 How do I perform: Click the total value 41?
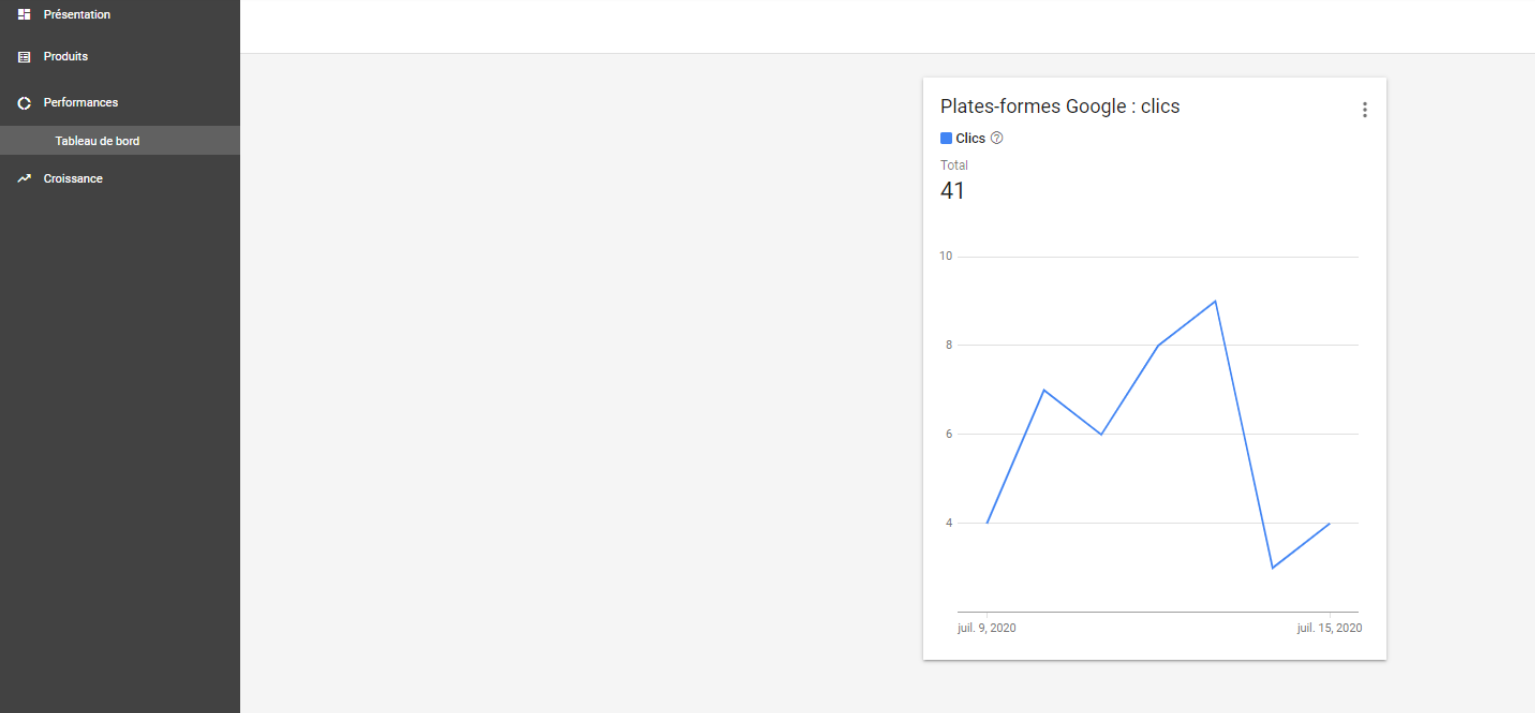coord(952,190)
